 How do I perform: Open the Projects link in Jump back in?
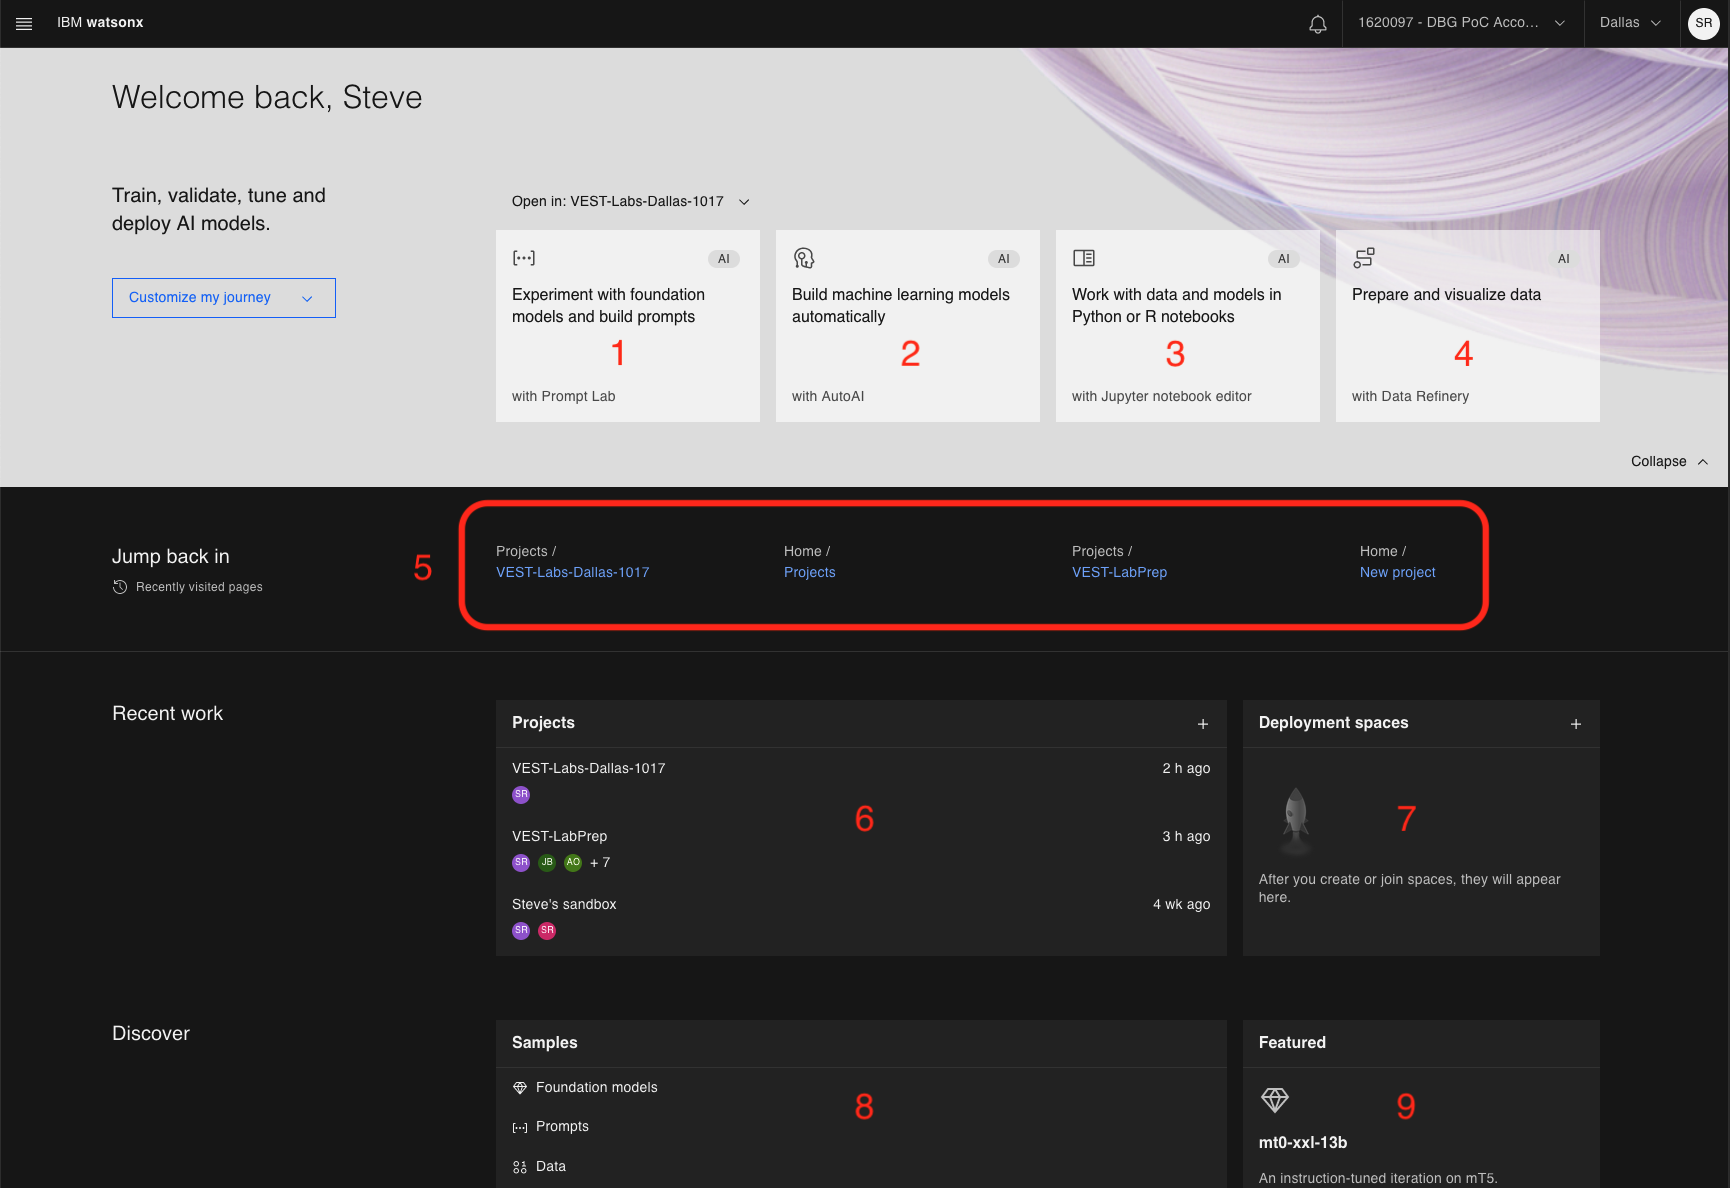point(810,573)
